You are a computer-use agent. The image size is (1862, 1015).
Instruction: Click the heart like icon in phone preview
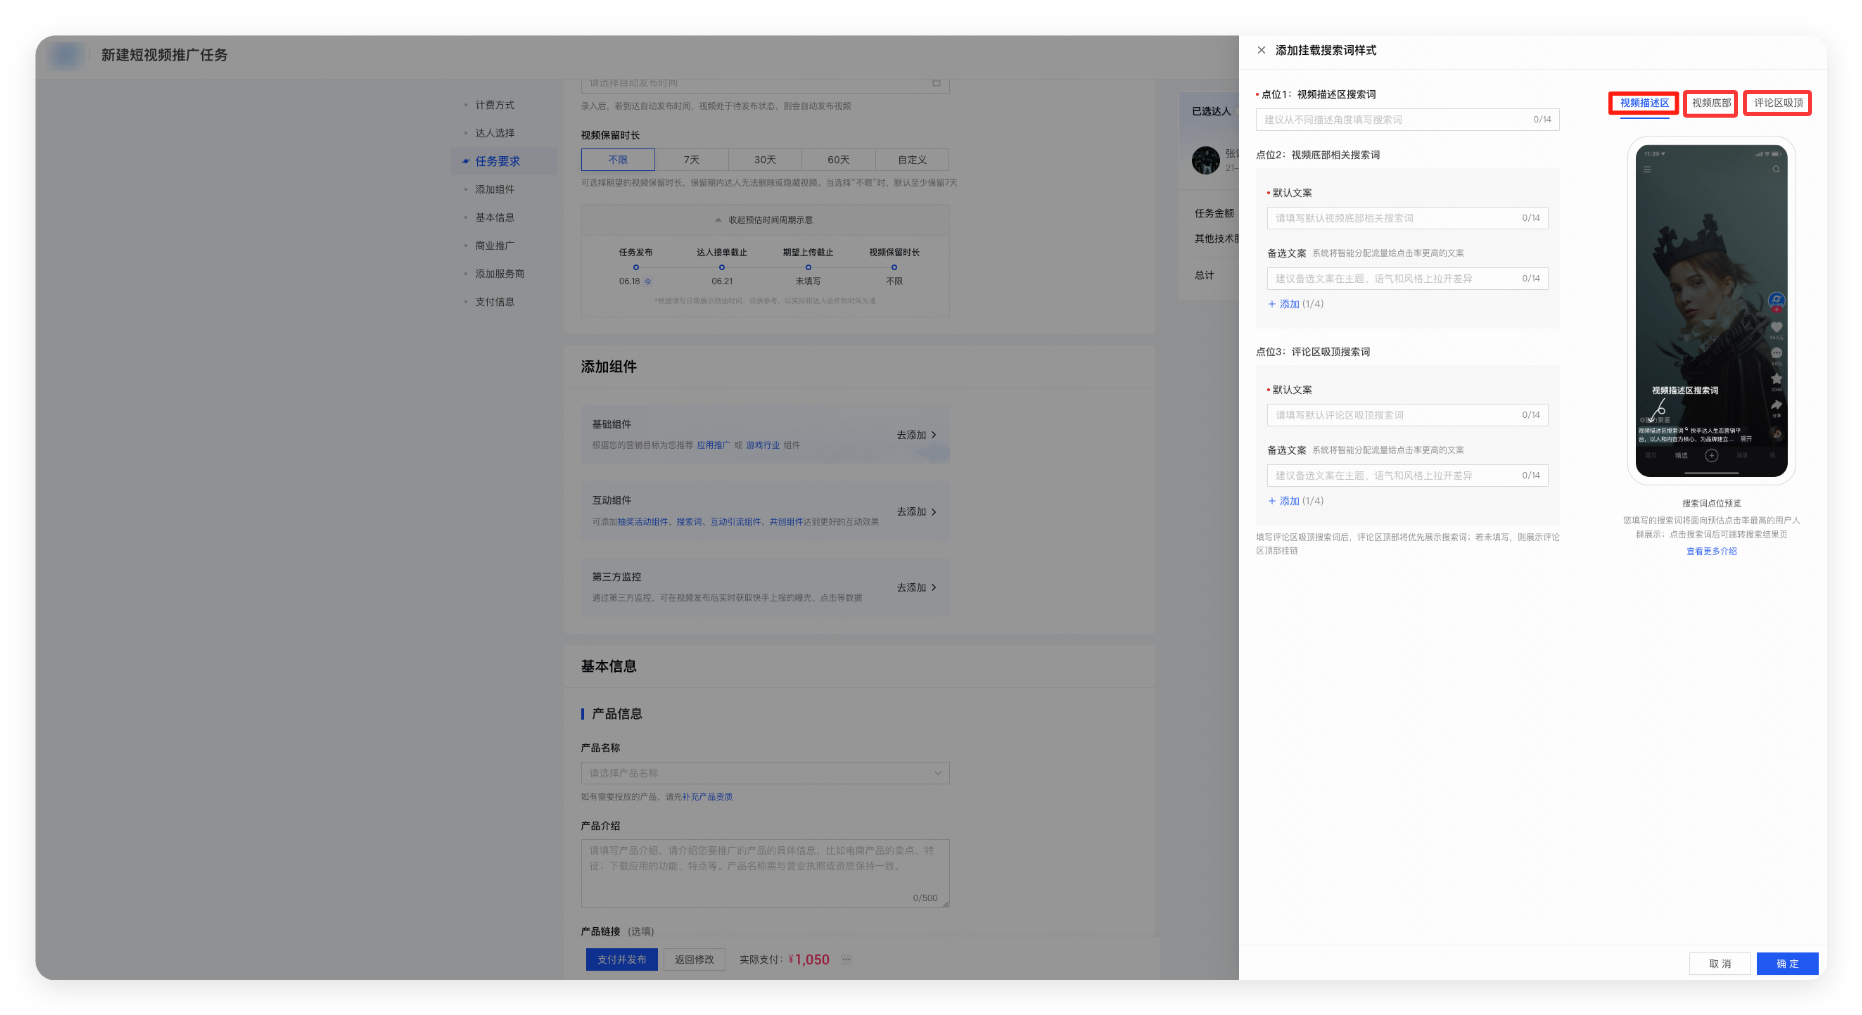pyautogui.click(x=1776, y=327)
